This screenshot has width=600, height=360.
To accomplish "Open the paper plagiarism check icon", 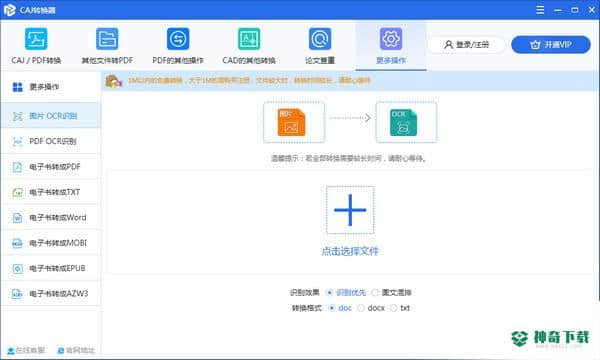I will [320, 39].
